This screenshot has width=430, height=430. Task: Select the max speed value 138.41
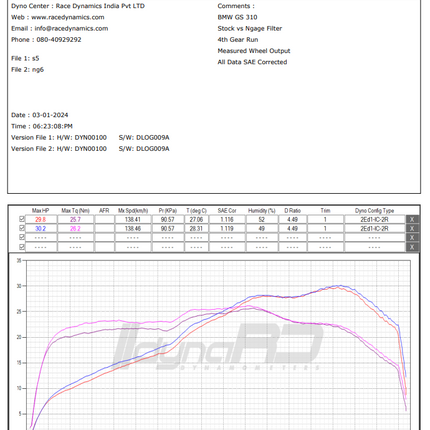click(133, 219)
